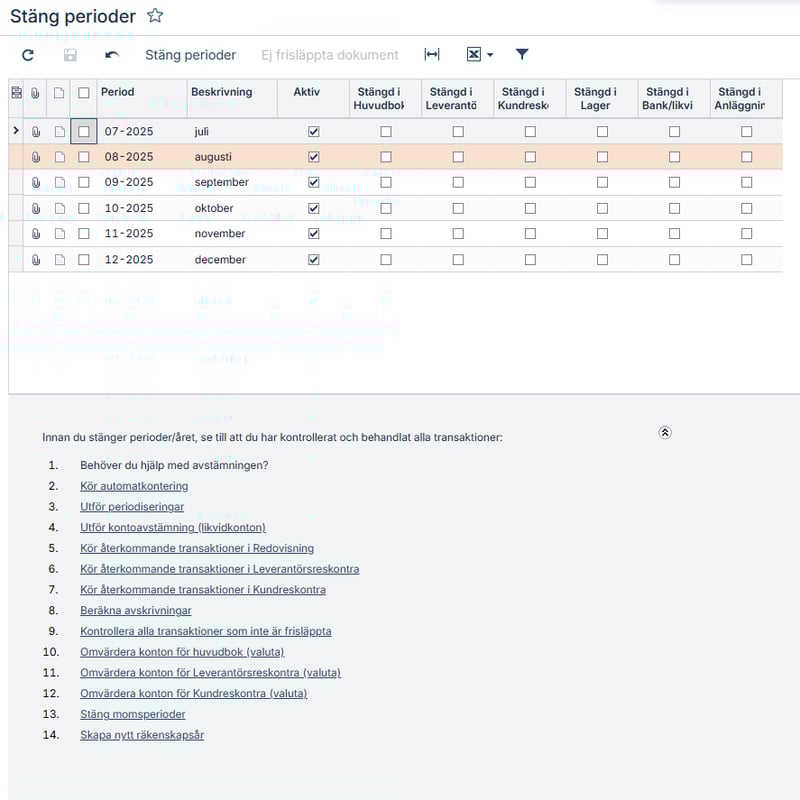Click the undo arrow icon
This screenshot has height=800, width=800.
112,55
